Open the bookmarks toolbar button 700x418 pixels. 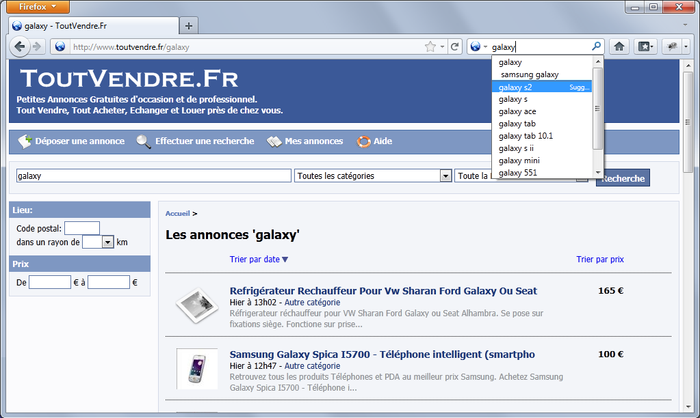click(x=646, y=46)
